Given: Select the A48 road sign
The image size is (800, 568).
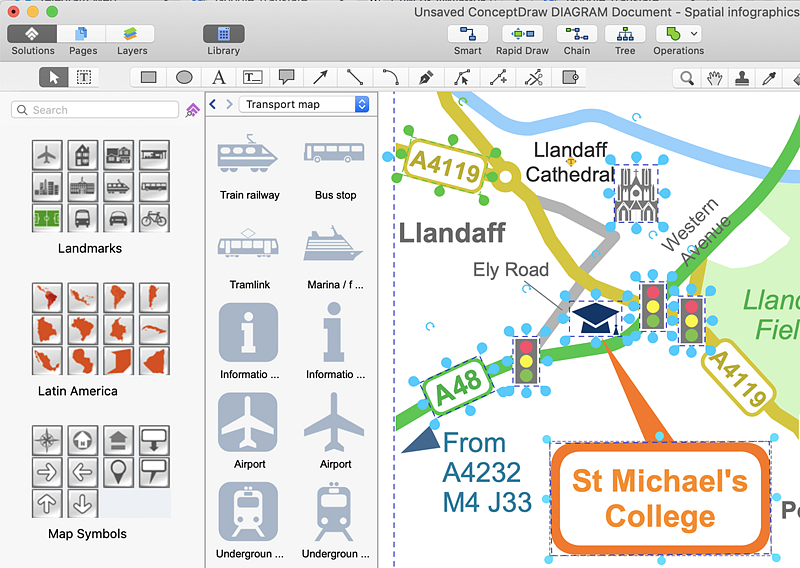Looking at the screenshot, I should click(458, 385).
